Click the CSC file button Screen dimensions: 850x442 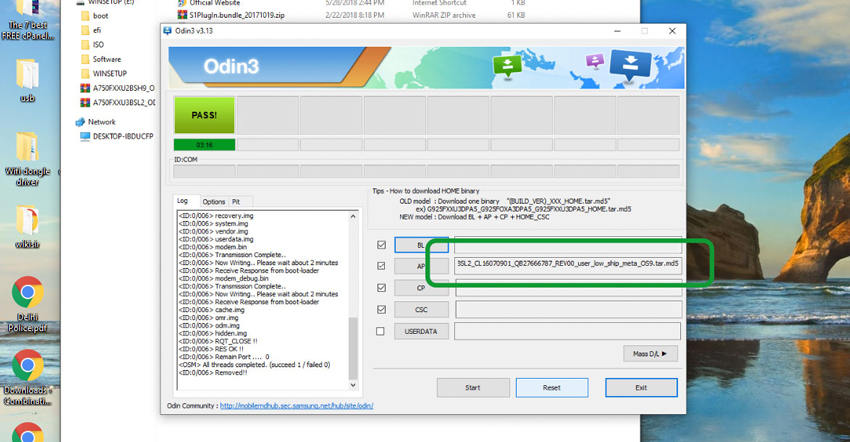(421, 310)
